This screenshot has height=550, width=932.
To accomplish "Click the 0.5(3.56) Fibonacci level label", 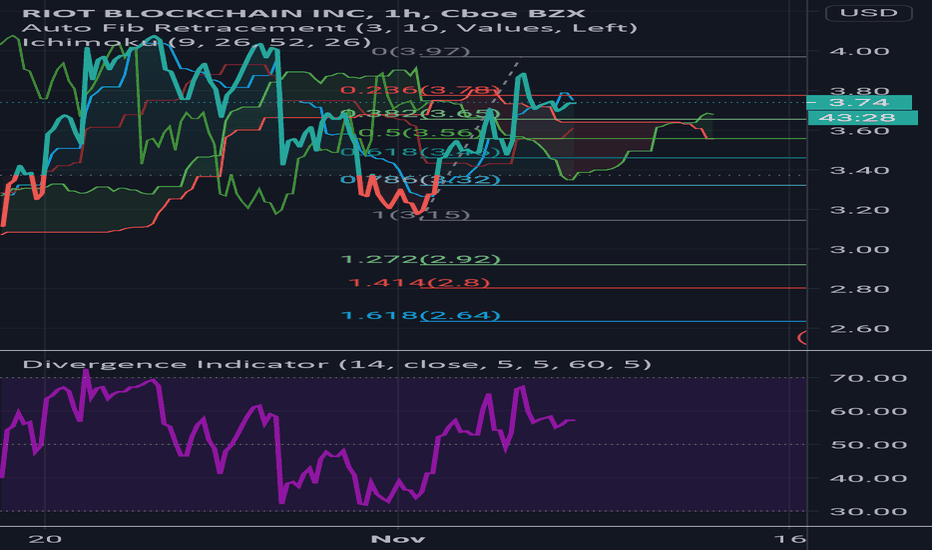I will point(419,133).
